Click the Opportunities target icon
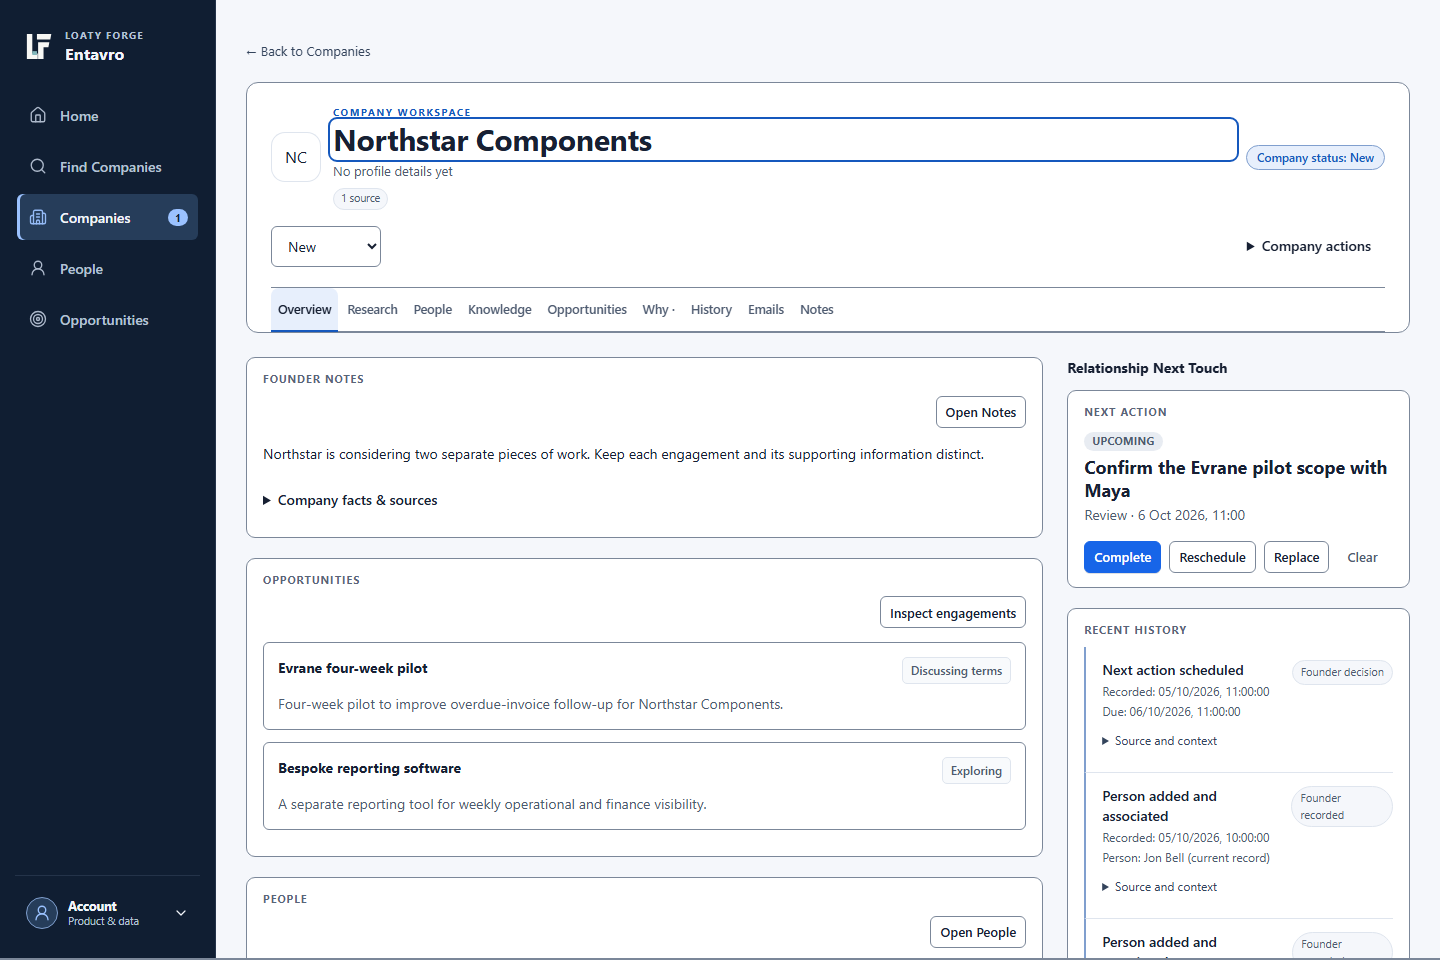The width and height of the screenshot is (1440, 960). click(x=38, y=319)
